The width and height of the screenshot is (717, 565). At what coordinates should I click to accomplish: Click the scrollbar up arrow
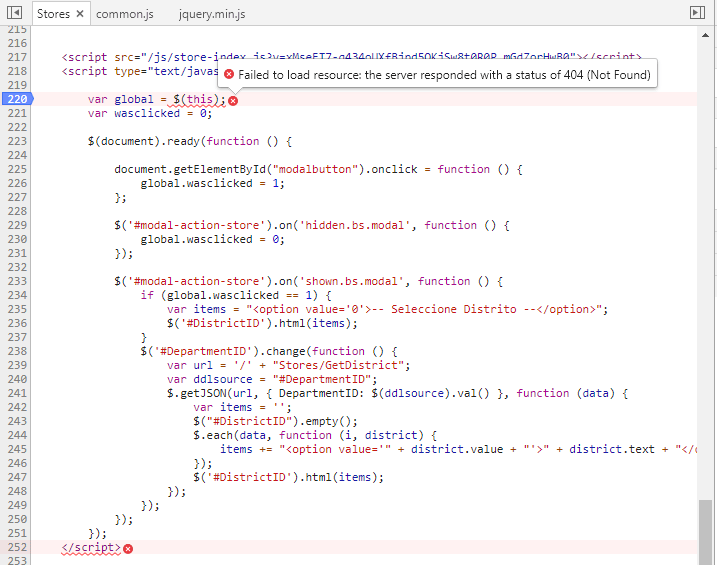(x=706, y=35)
